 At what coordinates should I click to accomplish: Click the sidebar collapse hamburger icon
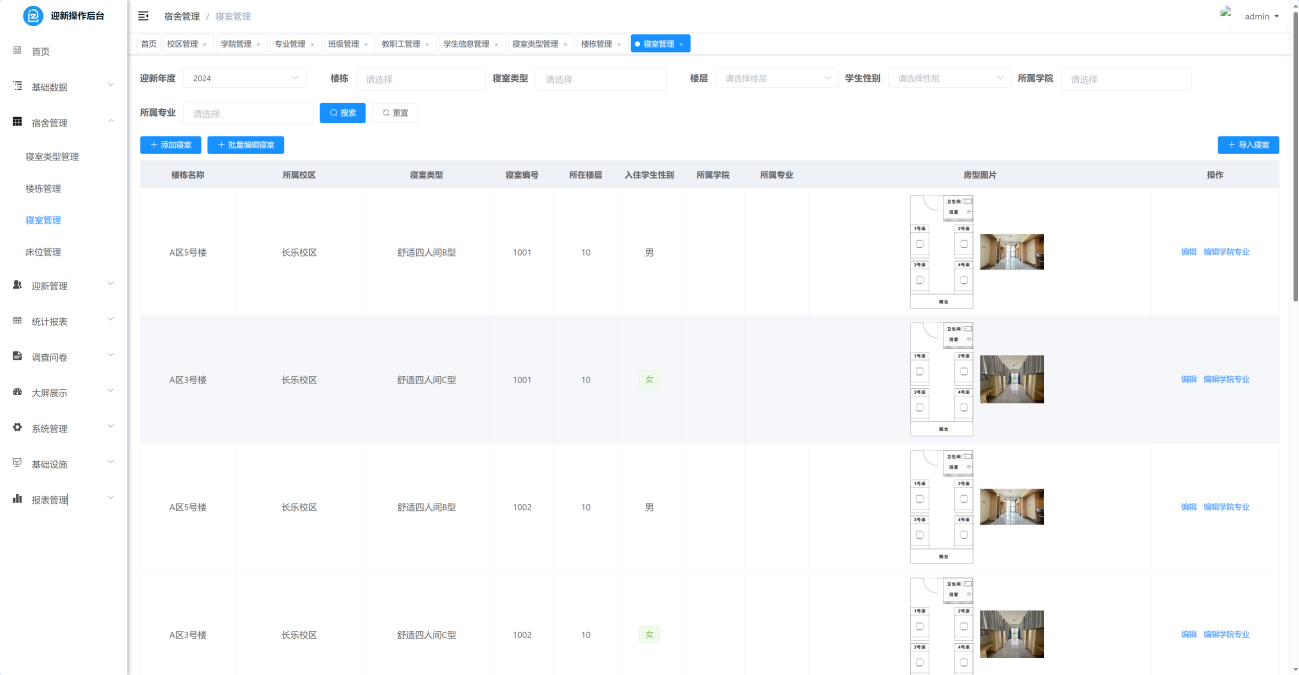(143, 16)
